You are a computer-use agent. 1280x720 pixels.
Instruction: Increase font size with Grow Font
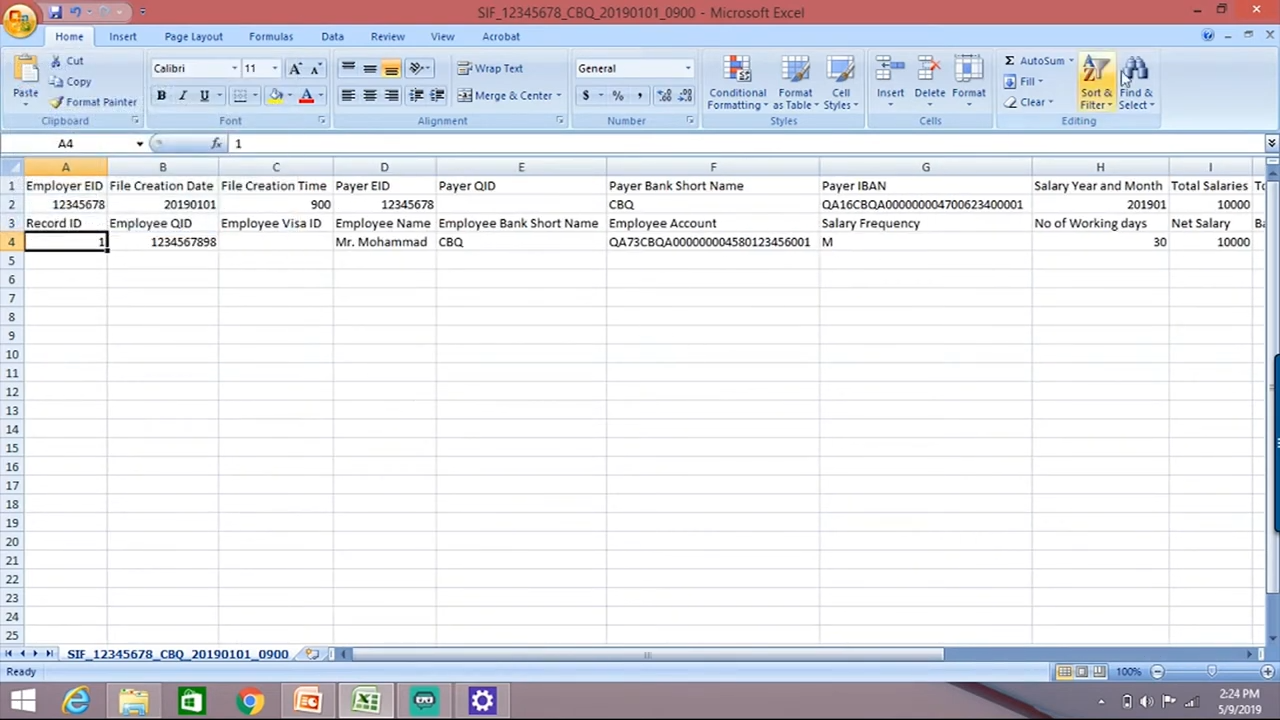click(x=295, y=68)
